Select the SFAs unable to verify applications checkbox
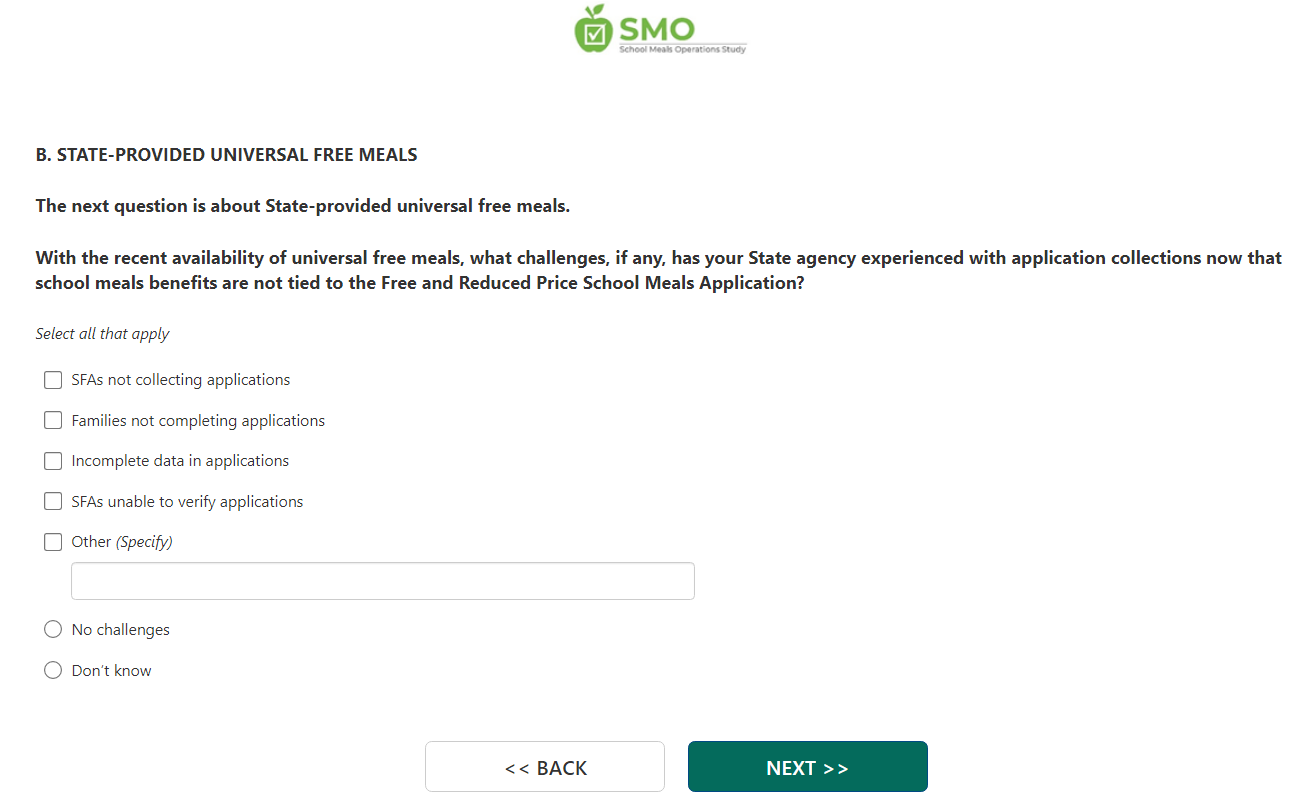 coord(53,502)
